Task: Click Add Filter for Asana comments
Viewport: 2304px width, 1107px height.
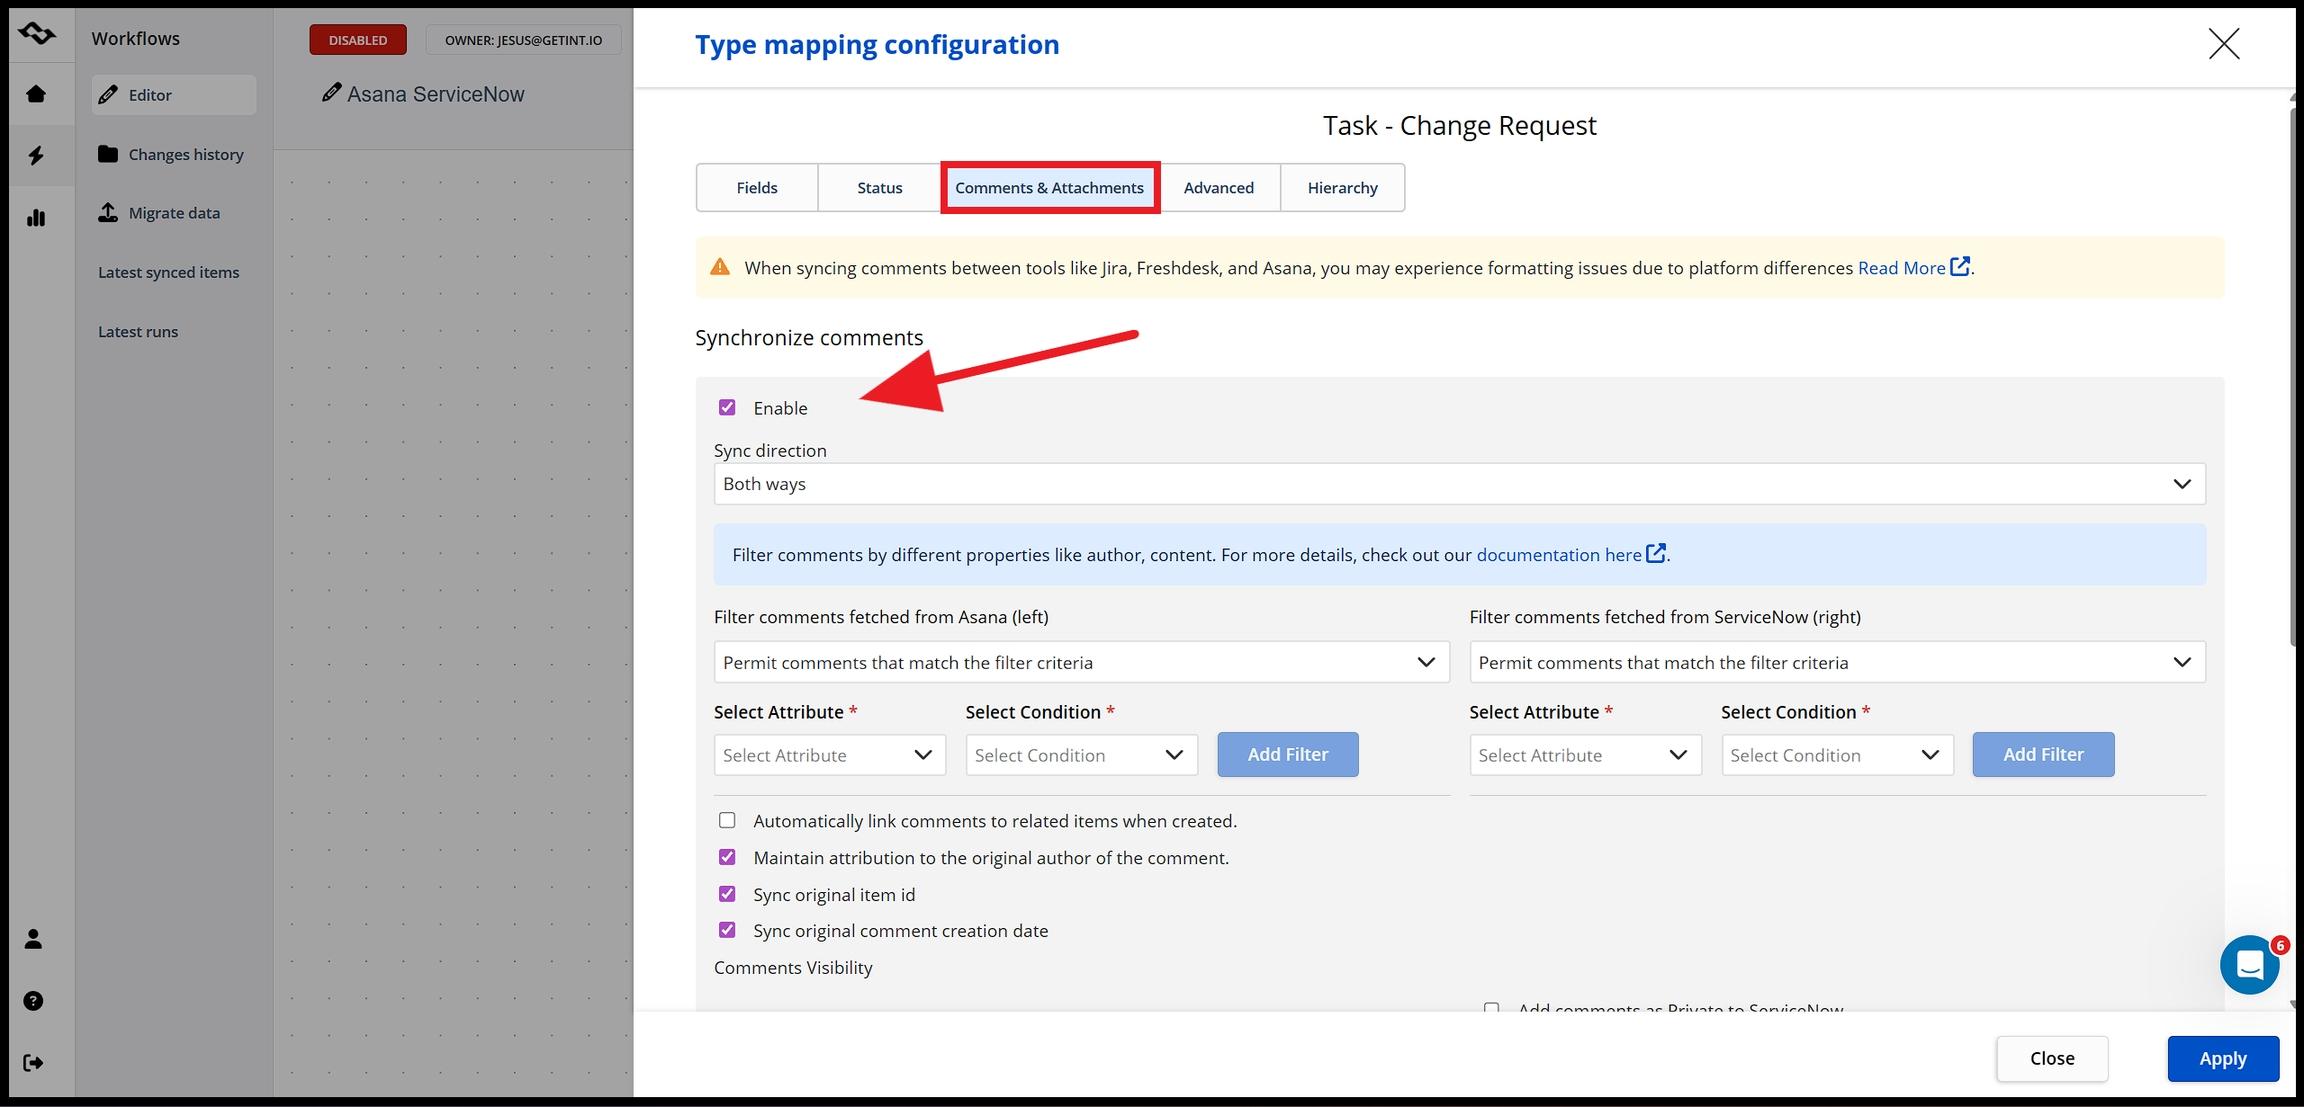Action: 1288,754
